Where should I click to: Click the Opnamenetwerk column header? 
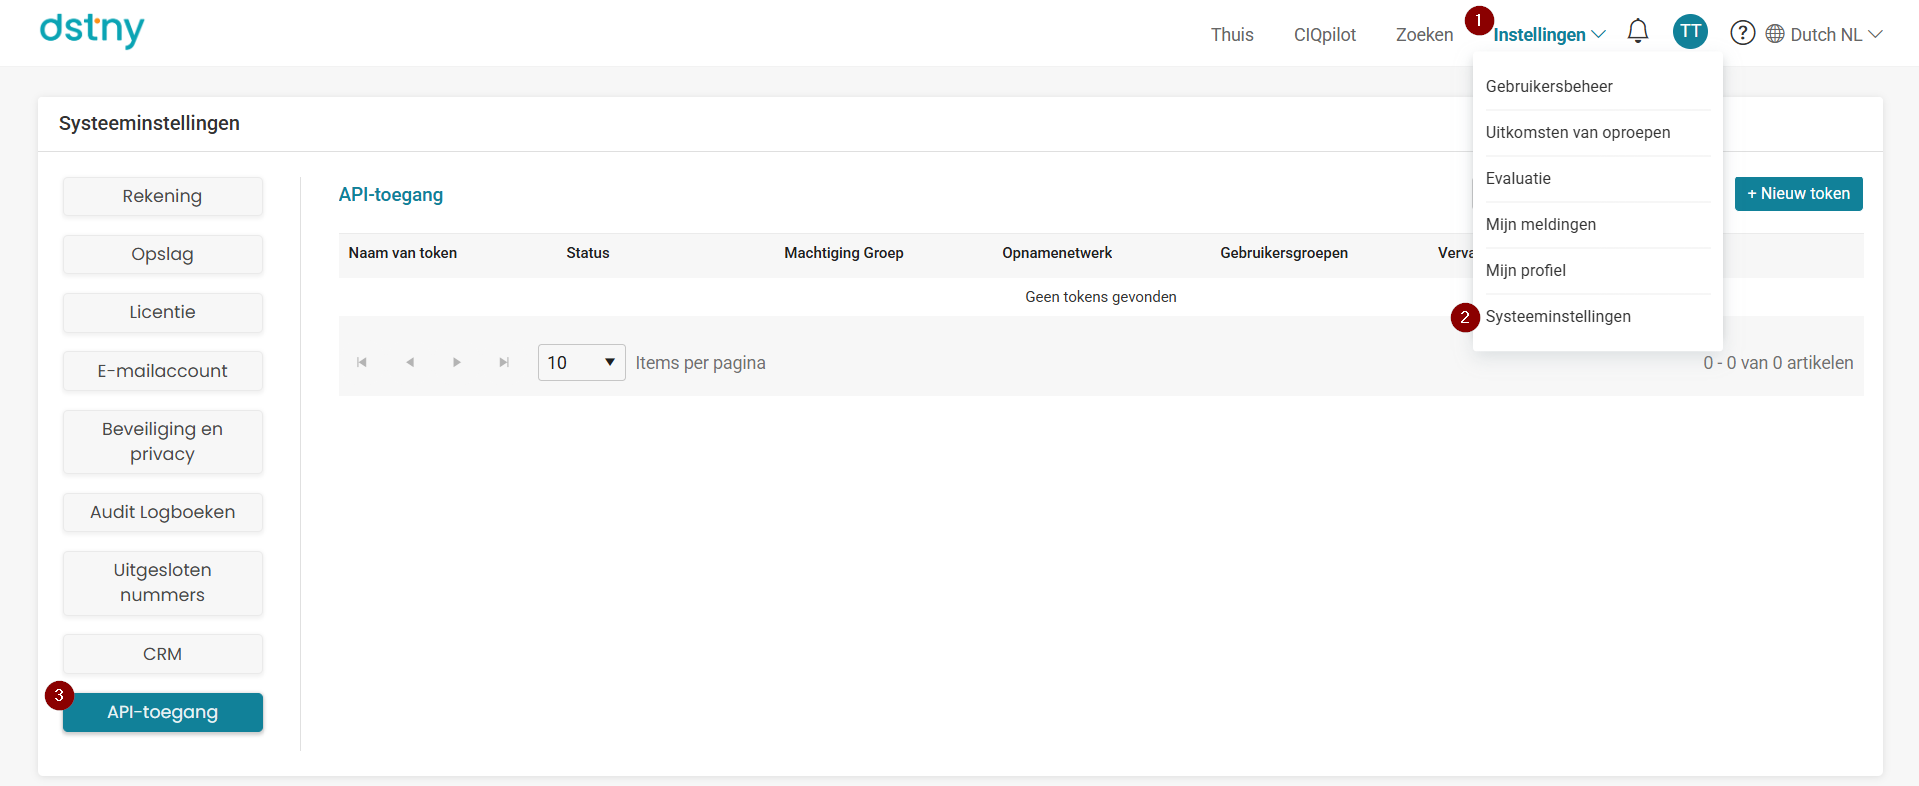coord(1057,253)
